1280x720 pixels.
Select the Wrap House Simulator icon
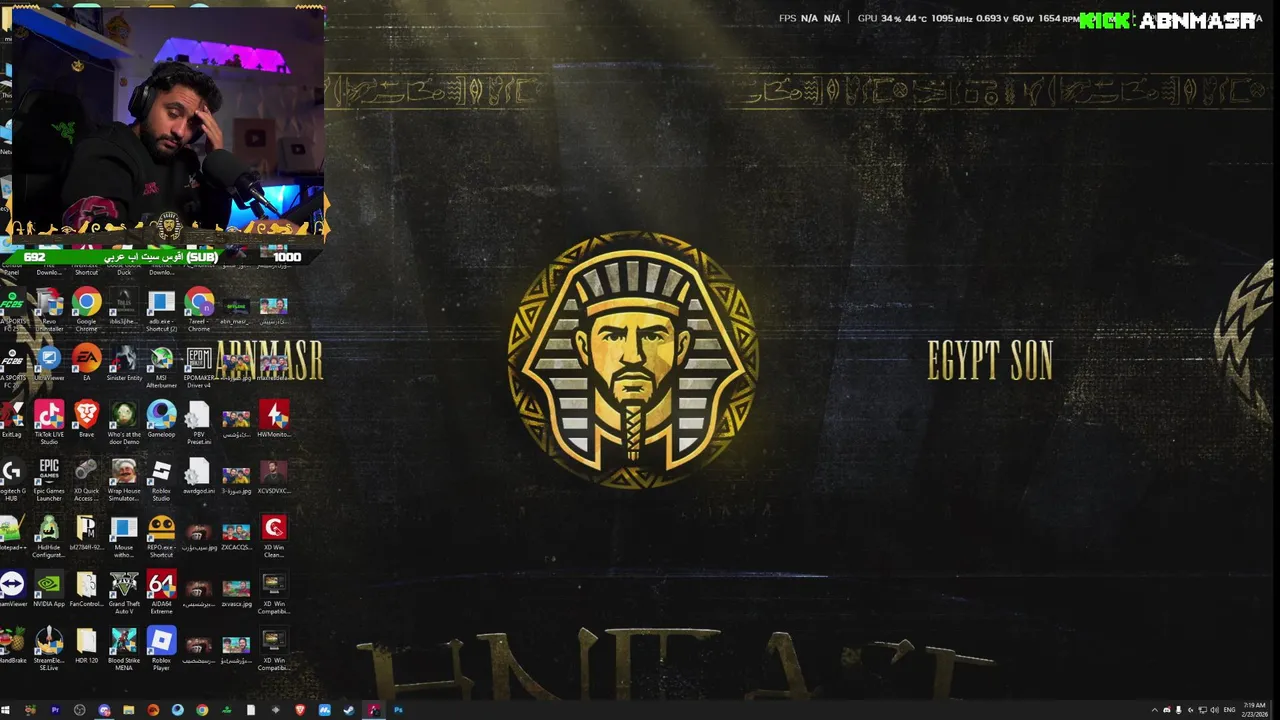[x=124, y=479]
